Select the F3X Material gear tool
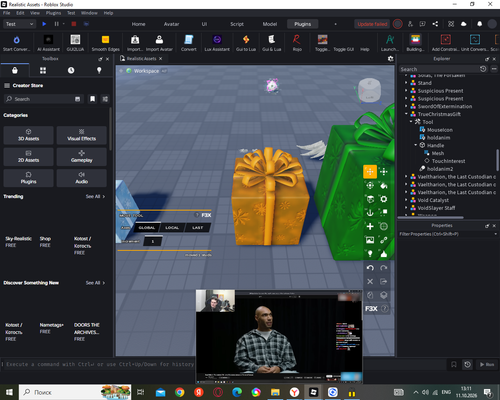 pos(384,199)
